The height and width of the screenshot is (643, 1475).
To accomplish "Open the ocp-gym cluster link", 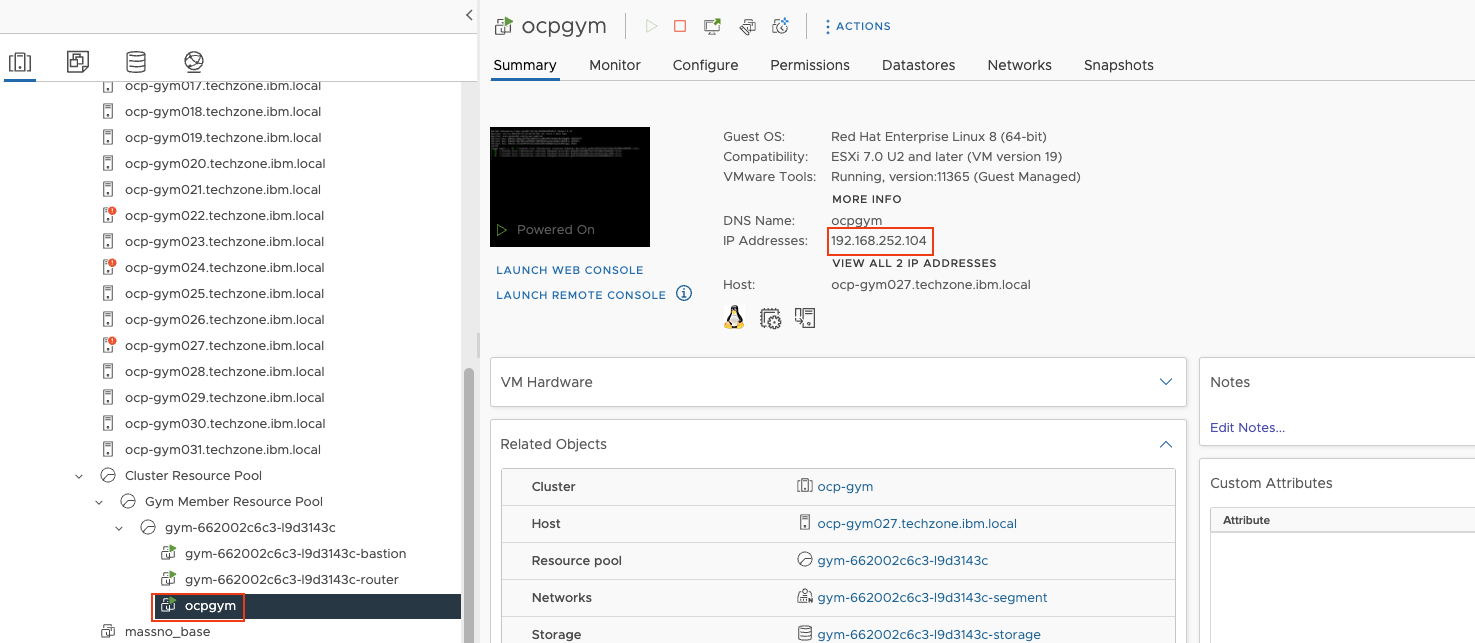I will tap(845, 486).
